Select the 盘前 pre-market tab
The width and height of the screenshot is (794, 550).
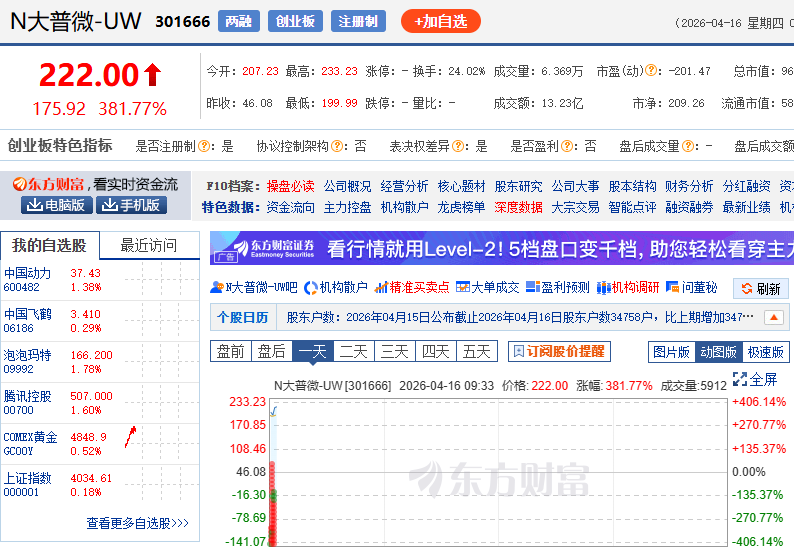pyautogui.click(x=230, y=352)
